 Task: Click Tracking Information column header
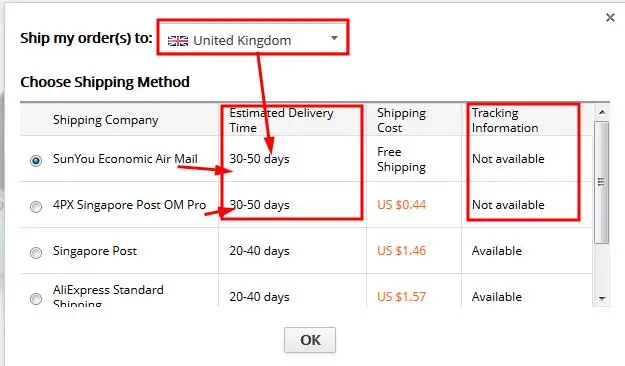505,120
